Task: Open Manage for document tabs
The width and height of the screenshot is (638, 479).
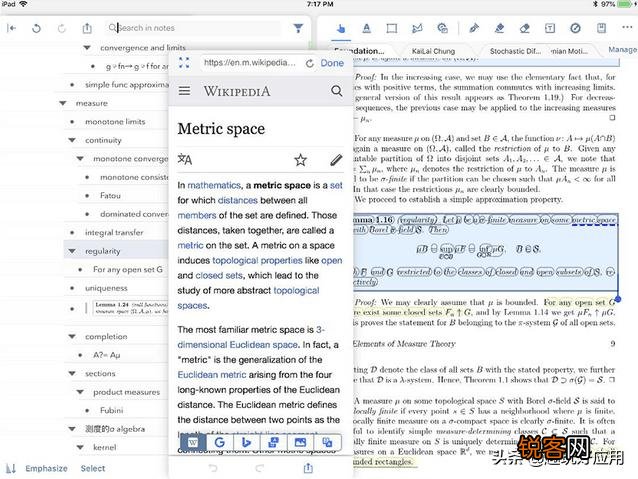Action: [x=623, y=50]
